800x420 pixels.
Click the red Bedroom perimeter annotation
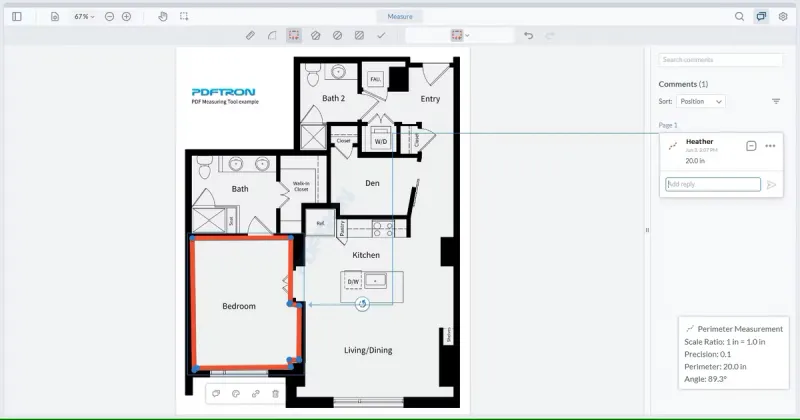tap(193, 303)
